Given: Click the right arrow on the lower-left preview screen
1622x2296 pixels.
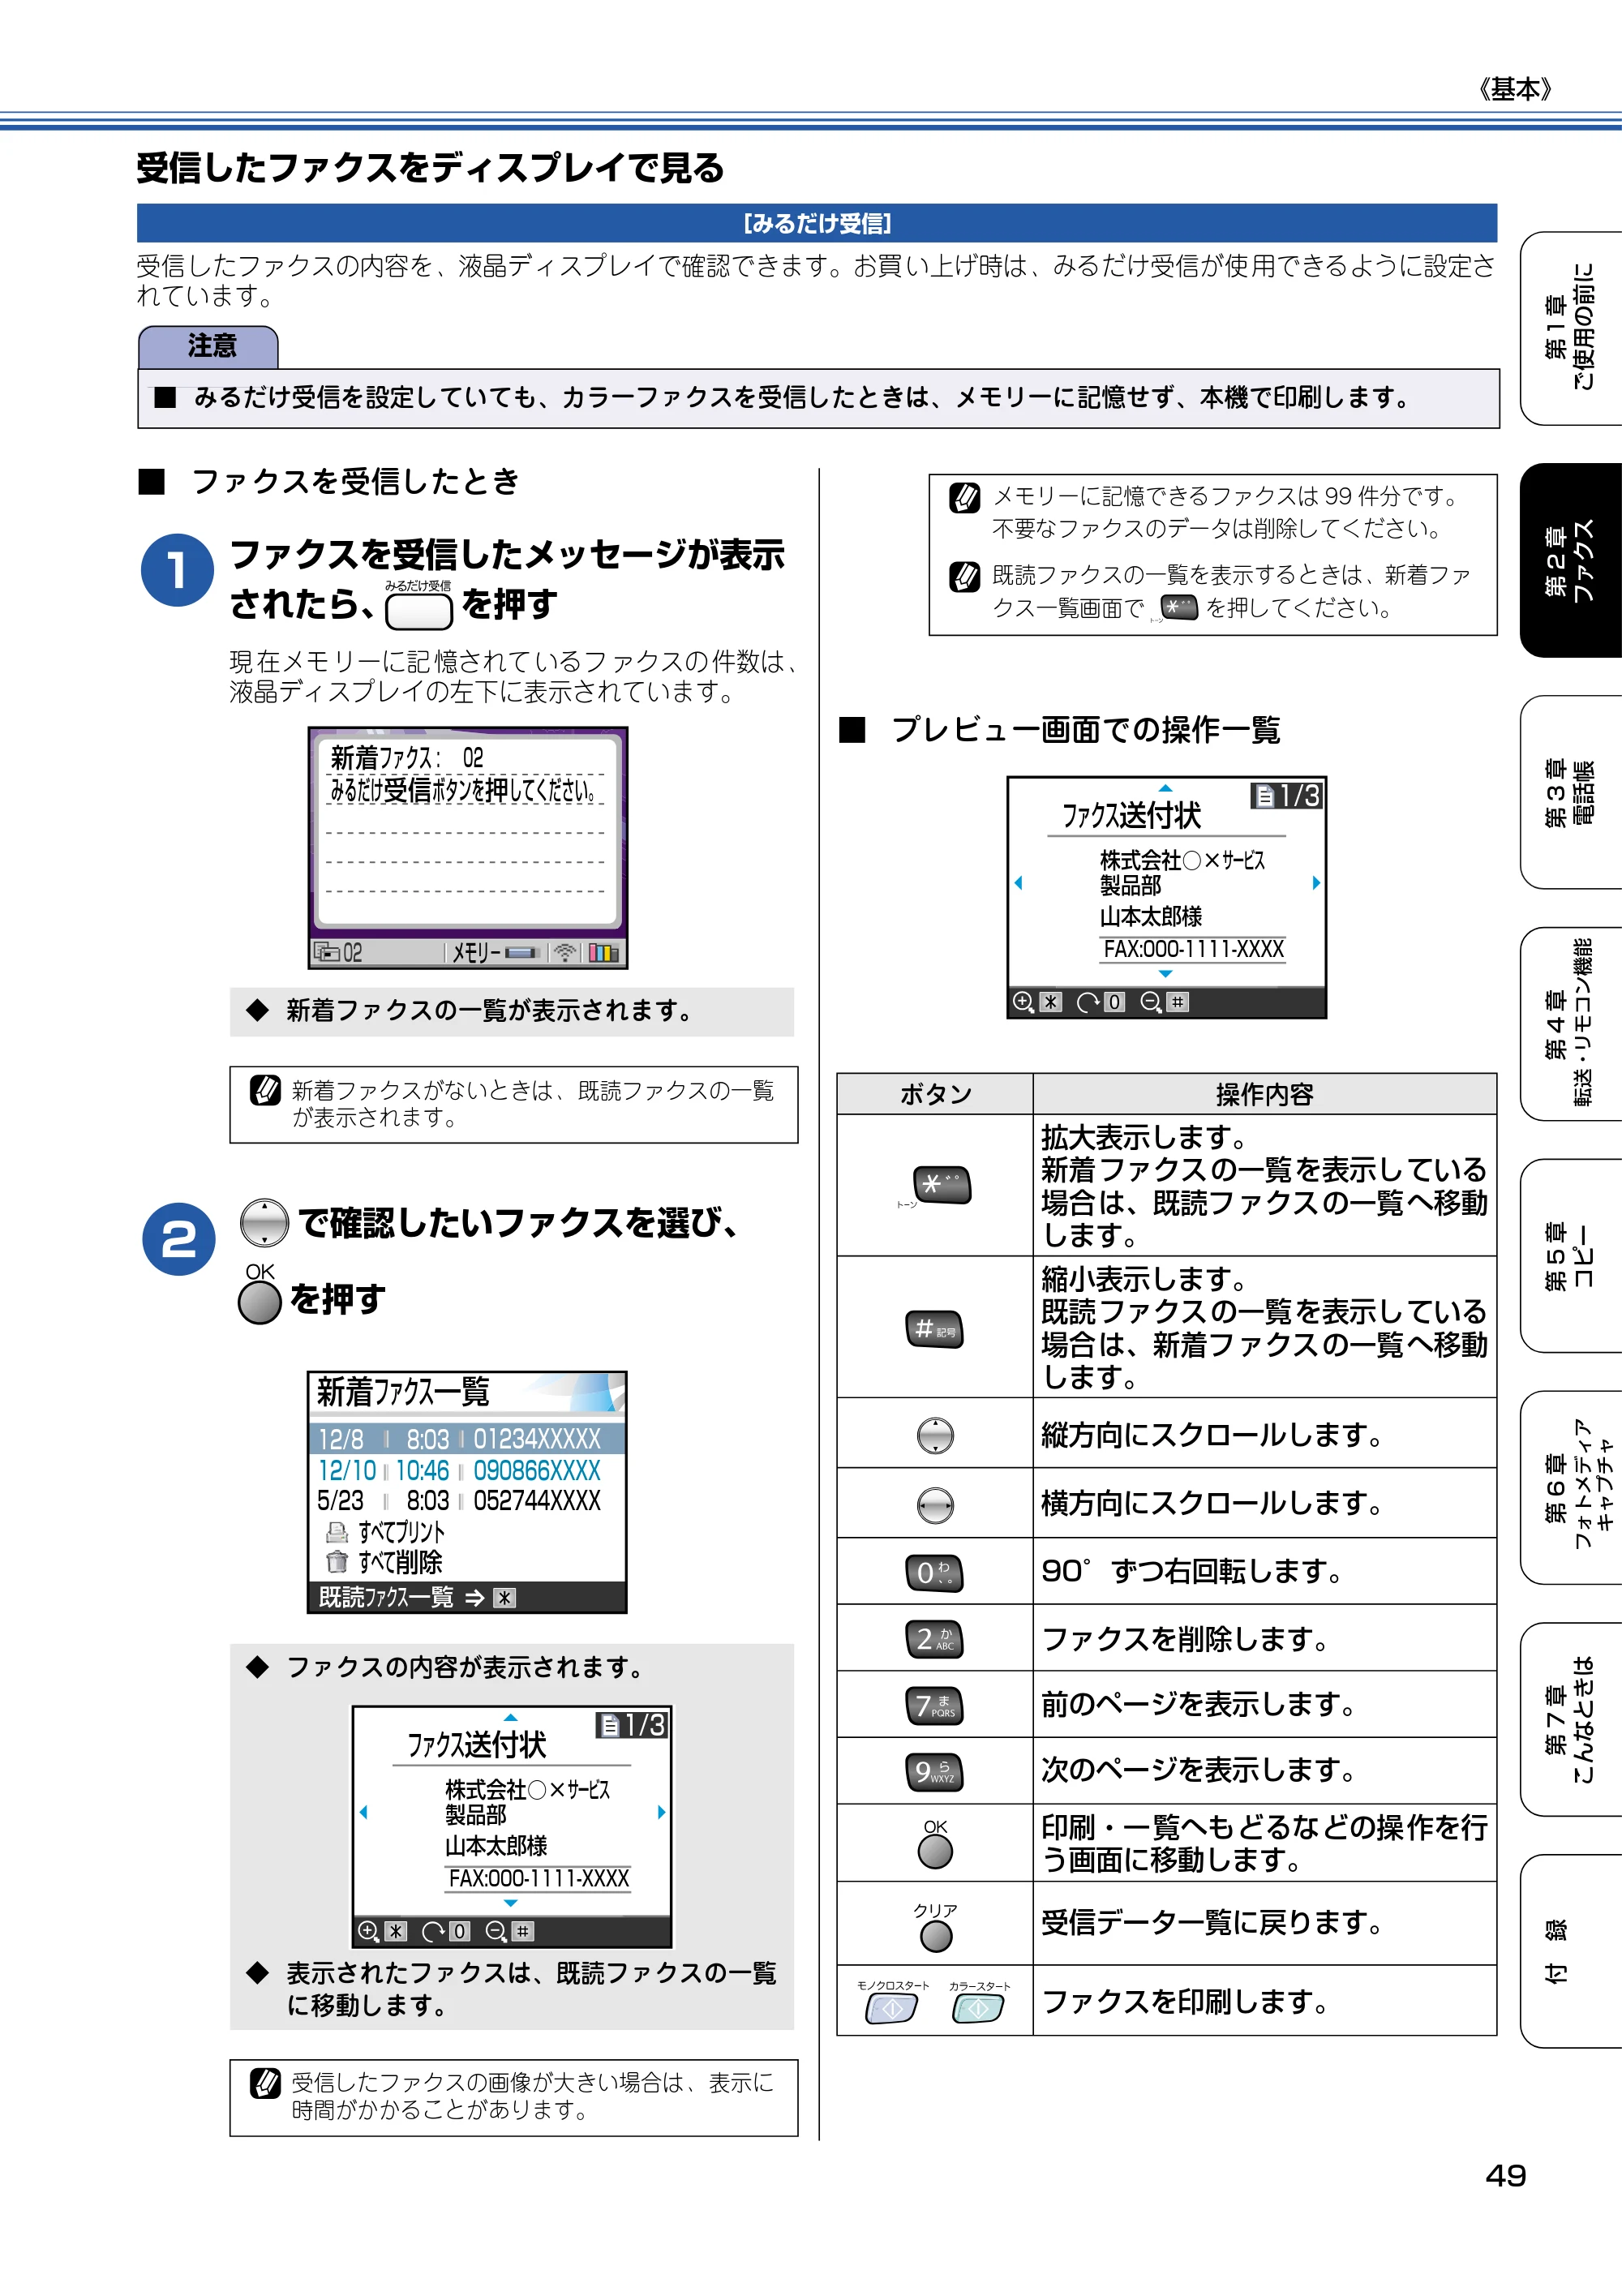Looking at the screenshot, I should tap(661, 1812).
